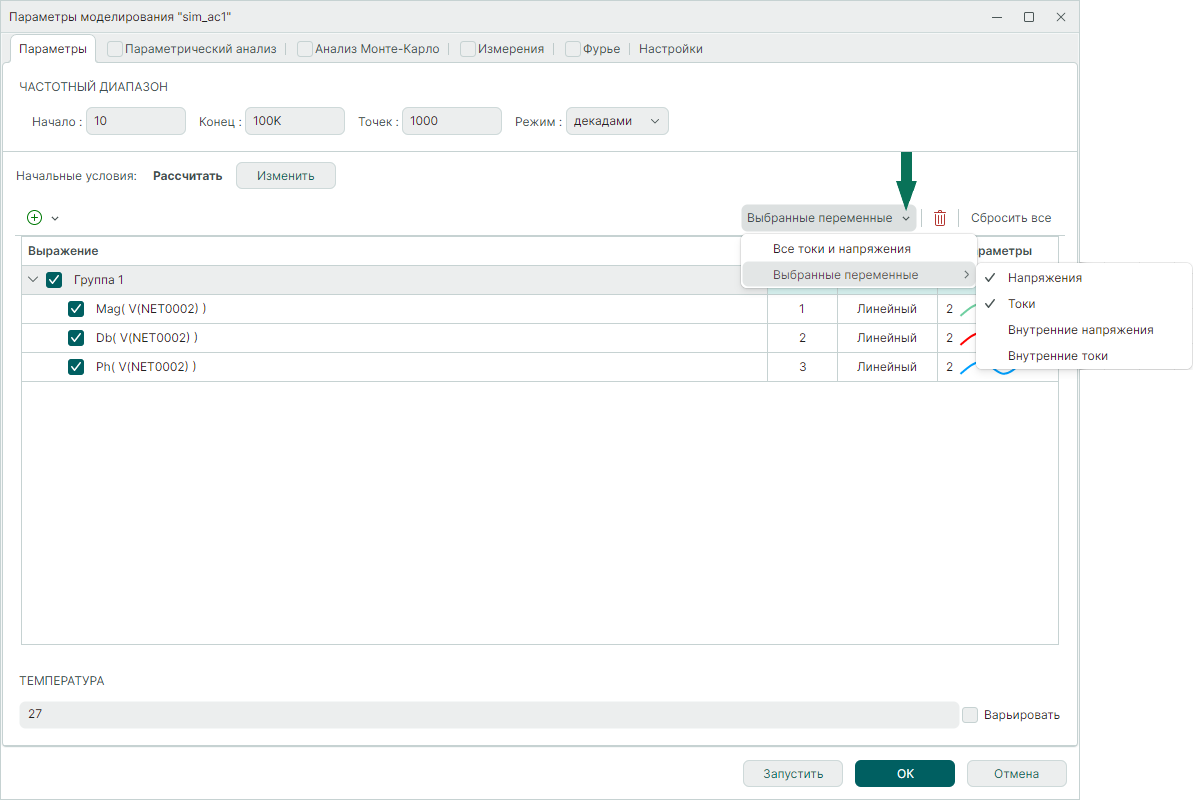Click the red trash delete icon
This screenshot has height=800, width=1193.
click(x=939, y=218)
